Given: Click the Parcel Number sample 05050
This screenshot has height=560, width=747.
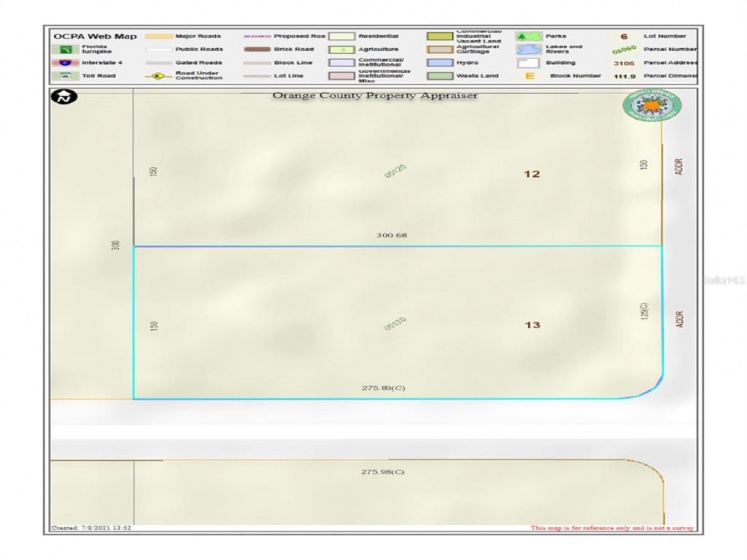Looking at the screenshot, I should 624,50.
